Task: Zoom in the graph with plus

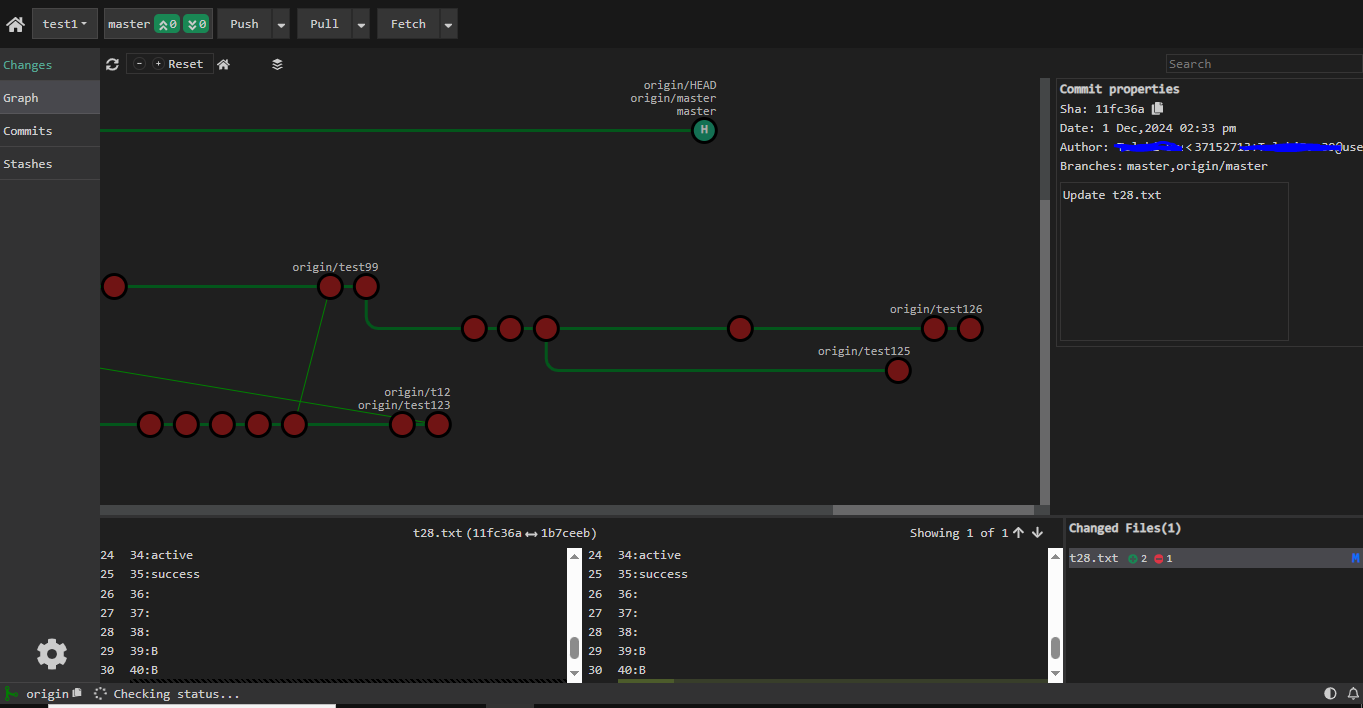Action: [x=158, y=64]
